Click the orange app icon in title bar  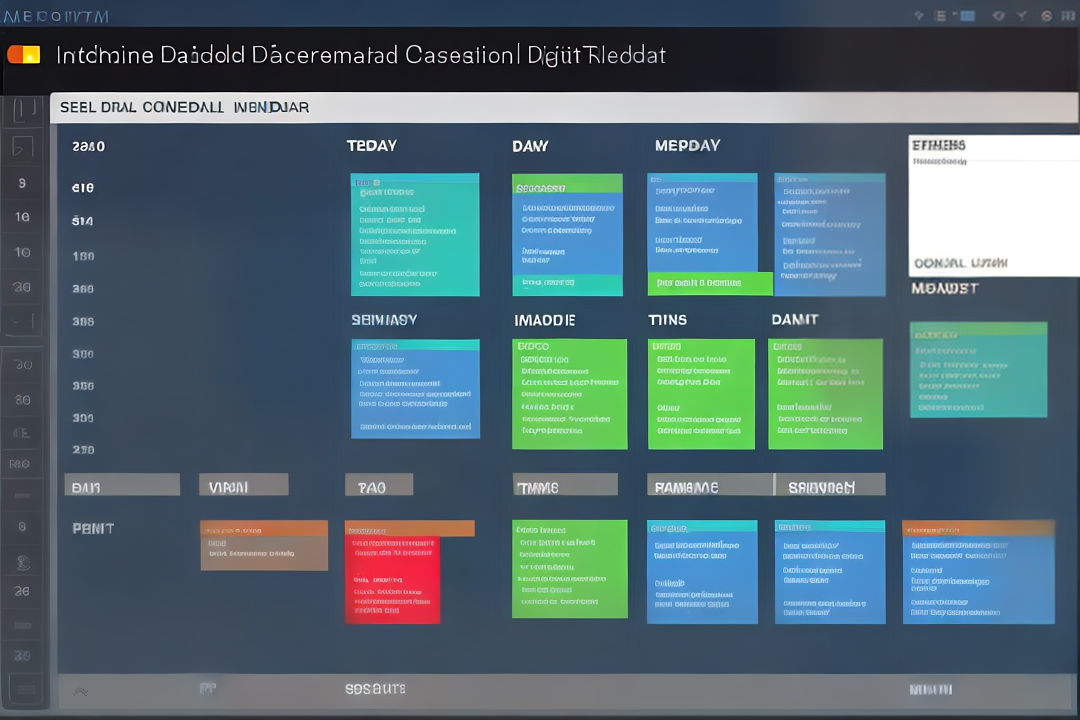[24, 55]
